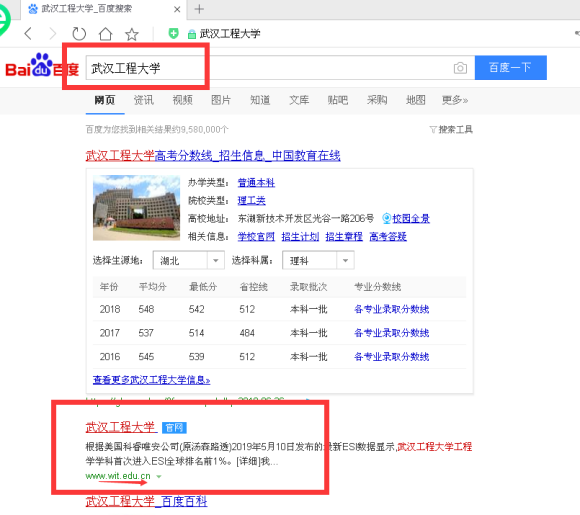Open 各专业录取分数线 link for 2016

pyautogui.click(x=391, y=357)
